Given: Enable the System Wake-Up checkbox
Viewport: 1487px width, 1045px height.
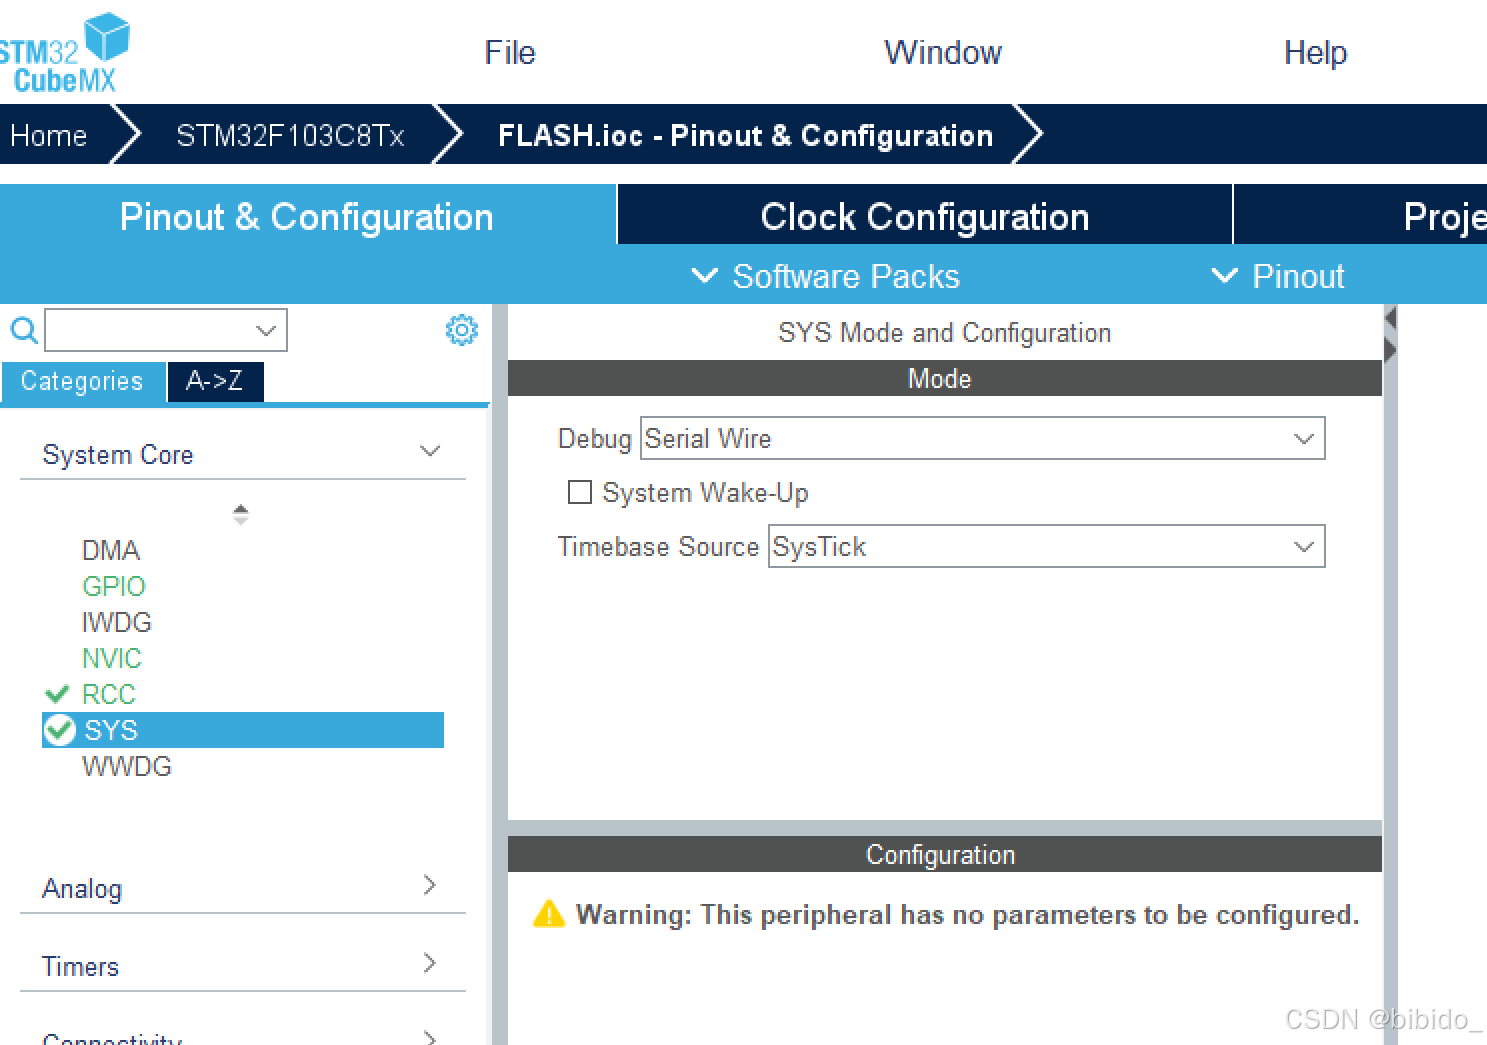Looking at the screenshot, I should 579,492.
